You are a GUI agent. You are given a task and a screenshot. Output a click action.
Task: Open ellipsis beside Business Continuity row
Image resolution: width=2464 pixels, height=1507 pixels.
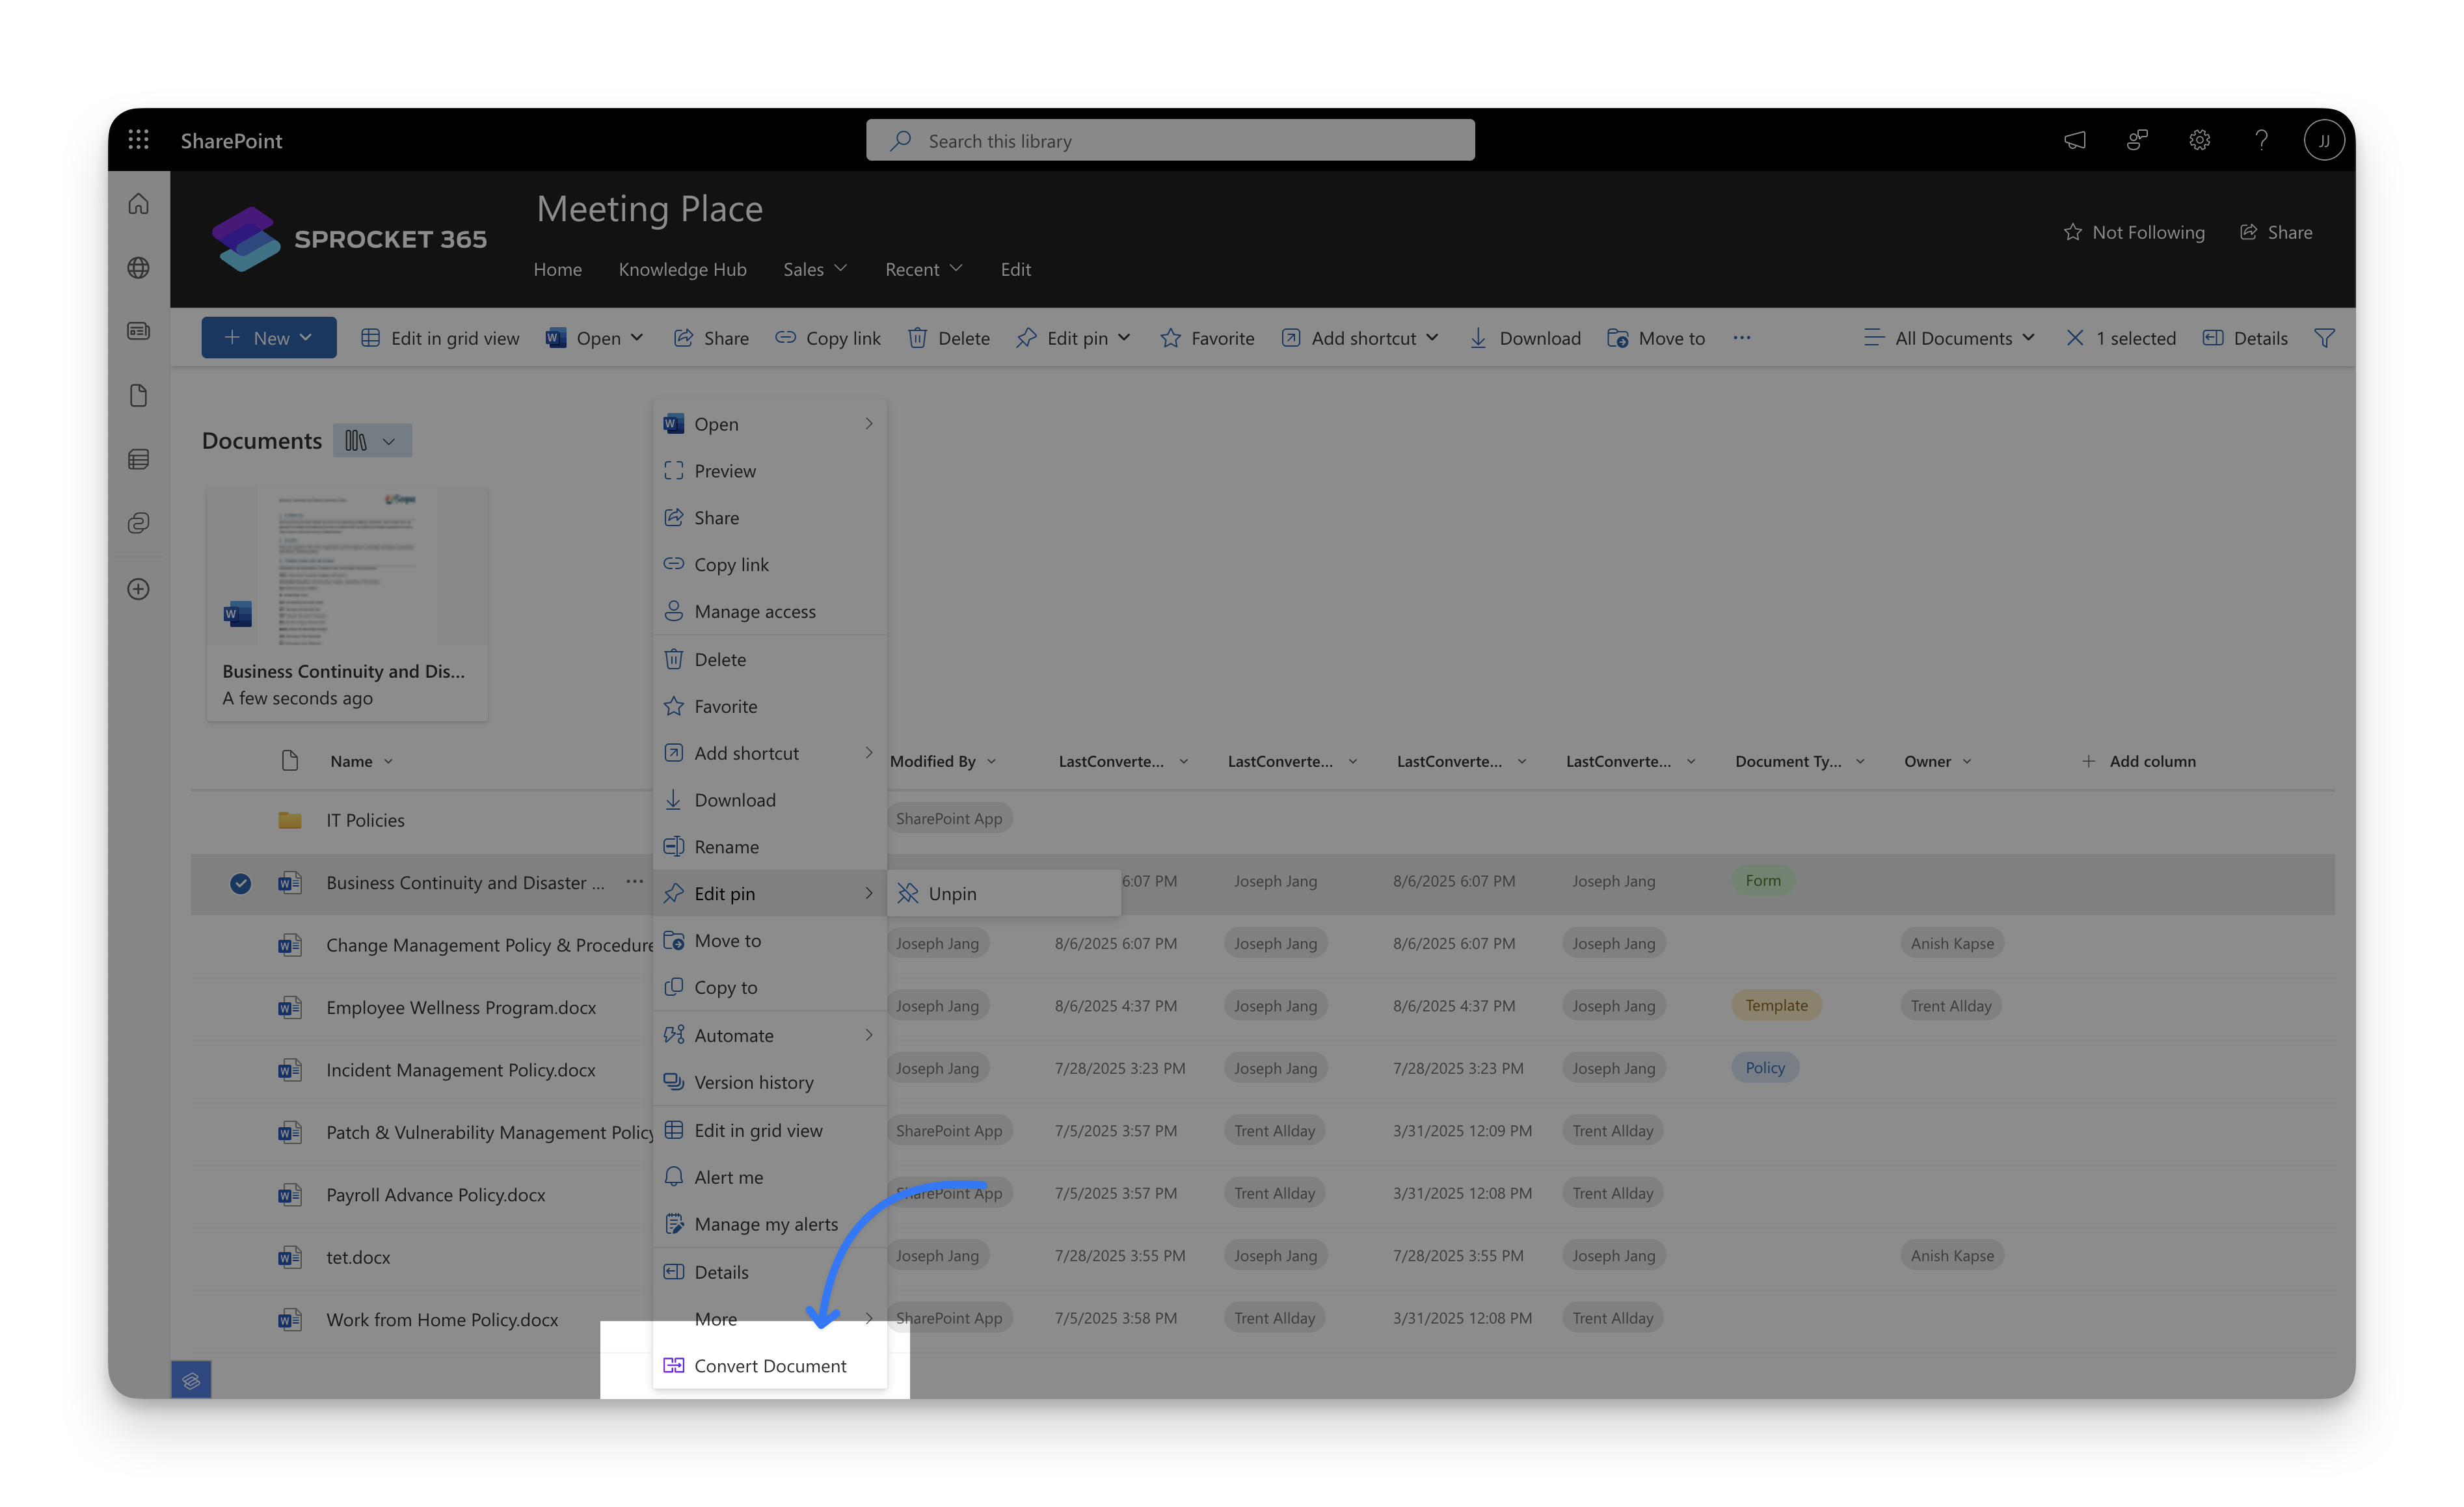point(634,881)
